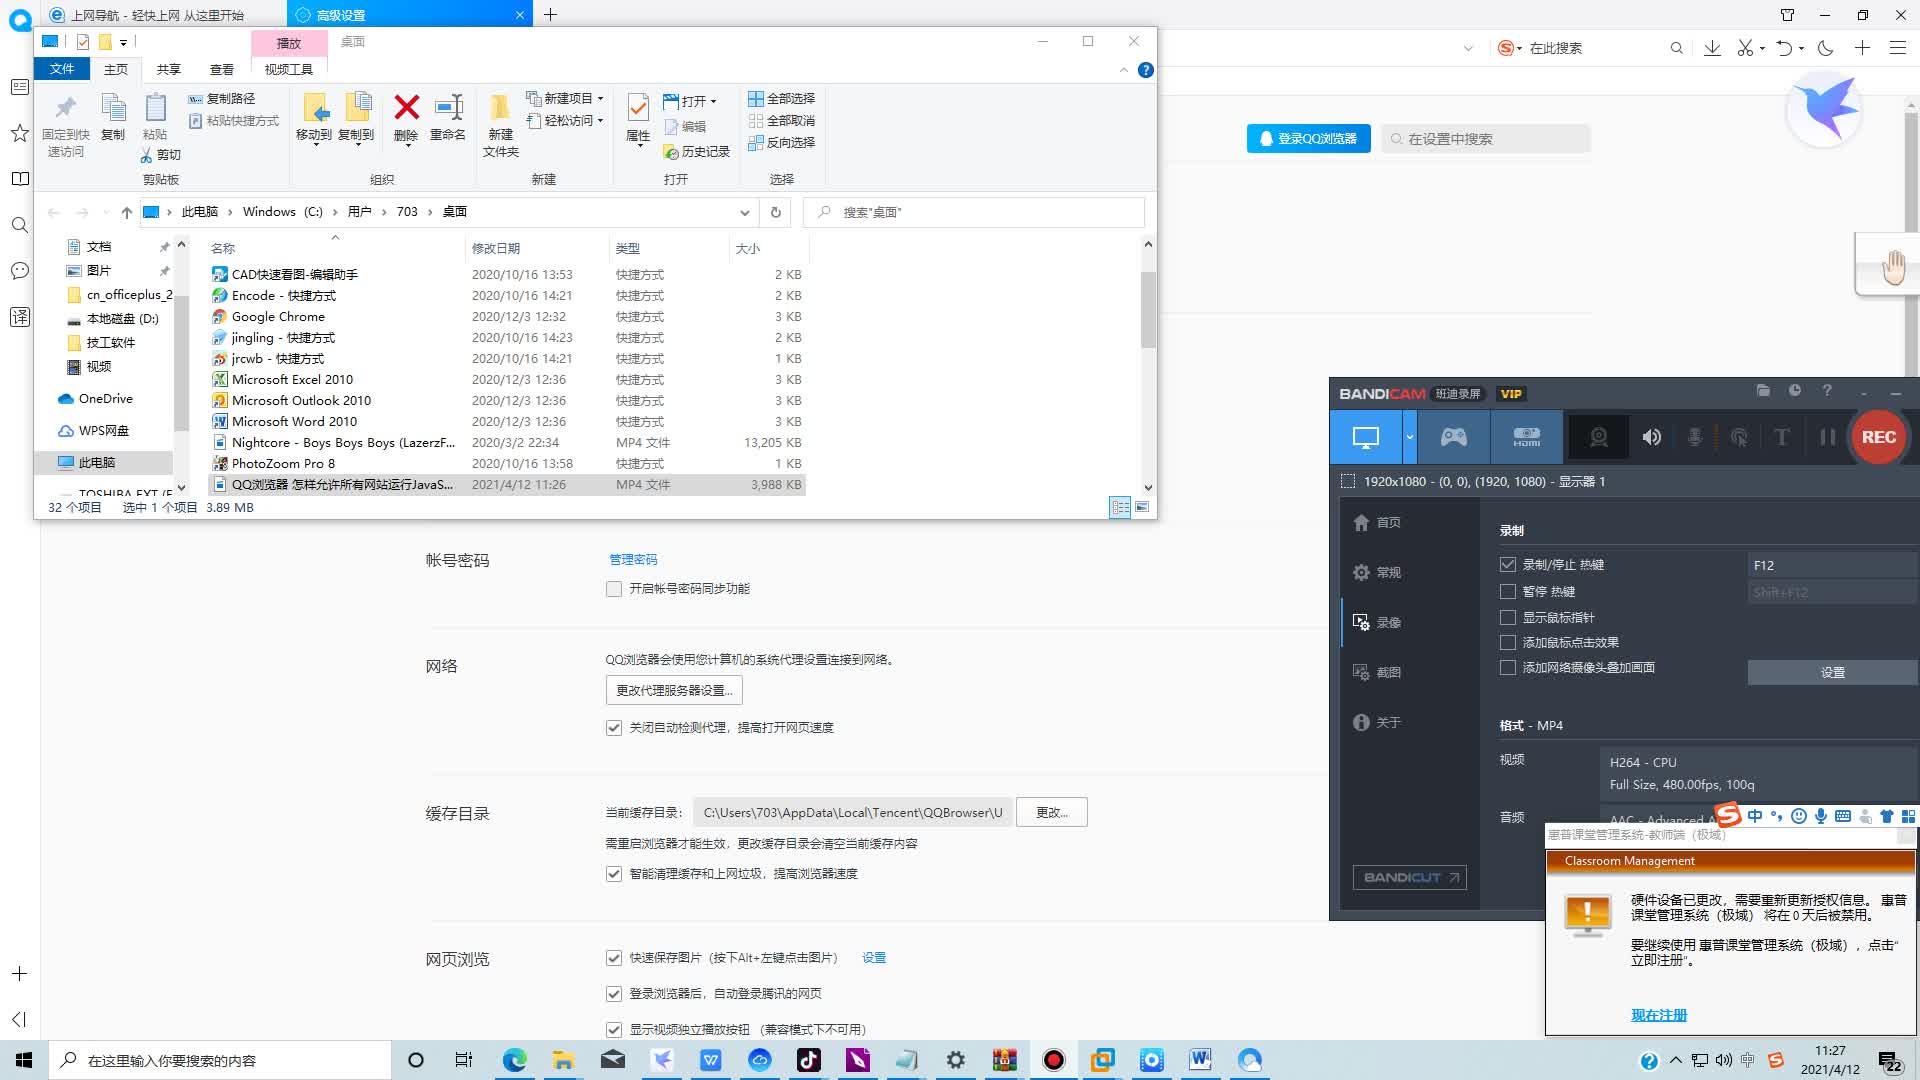Click the 现在注册 link in popup
This screenshot has height=1080, width=1920.
pyautogui.click(x=1658, y=1015)
